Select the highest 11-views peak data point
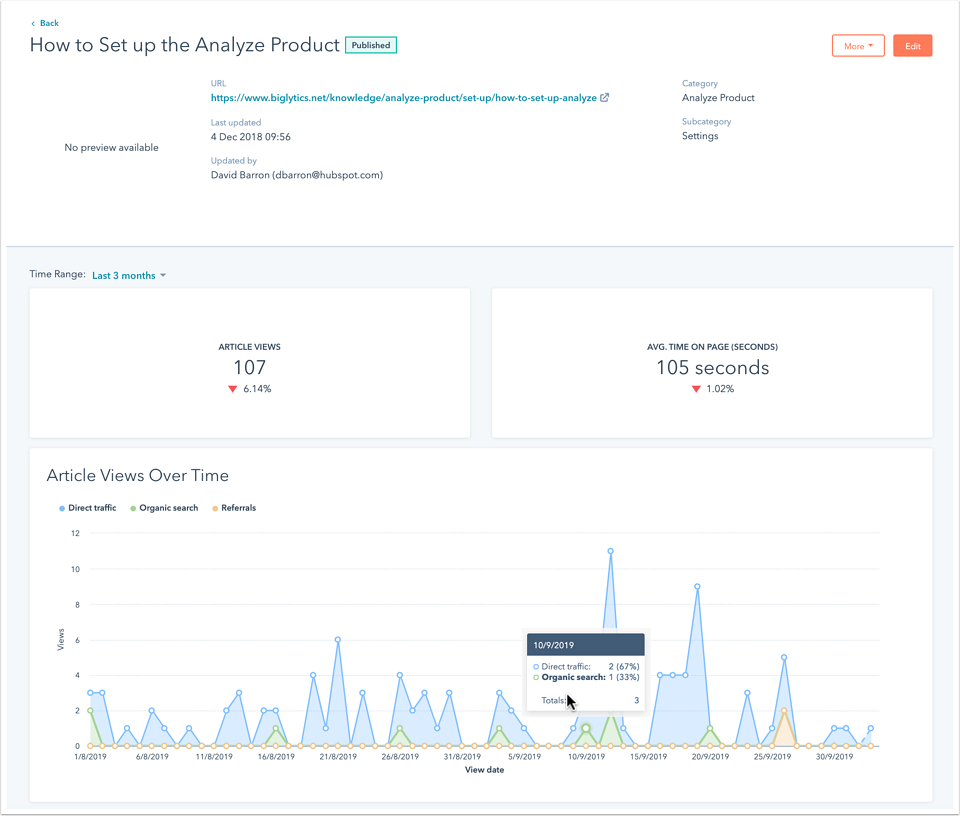The height and width of the screenshot is (816, 960). tap(610, 551)
